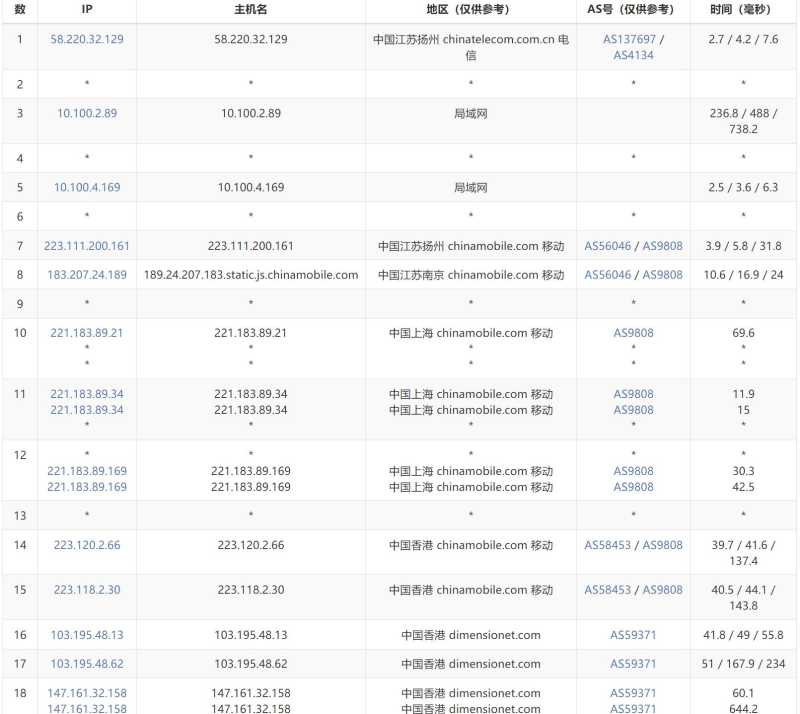
Task: Open the IP 223.111.200.161 for hop 7
Action: [86, 245]
